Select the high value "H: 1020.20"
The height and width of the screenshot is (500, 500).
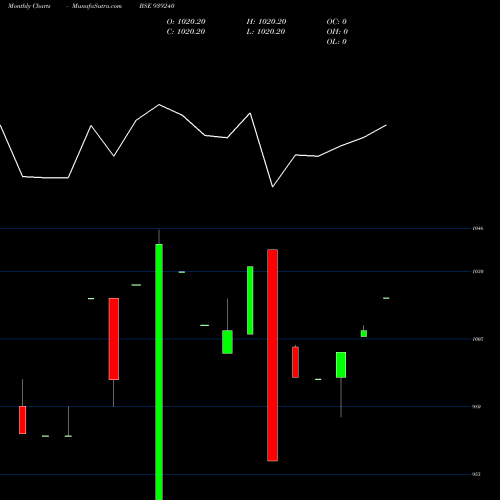click(x=266, y=22)
